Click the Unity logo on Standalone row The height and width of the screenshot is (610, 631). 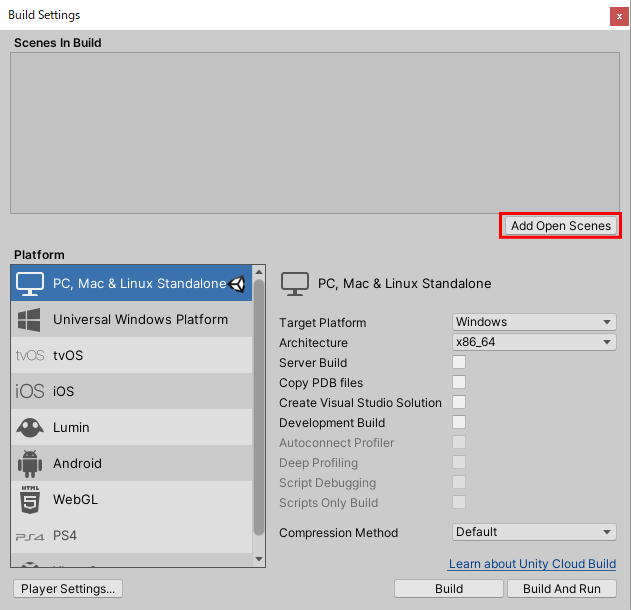coord(237,284)
